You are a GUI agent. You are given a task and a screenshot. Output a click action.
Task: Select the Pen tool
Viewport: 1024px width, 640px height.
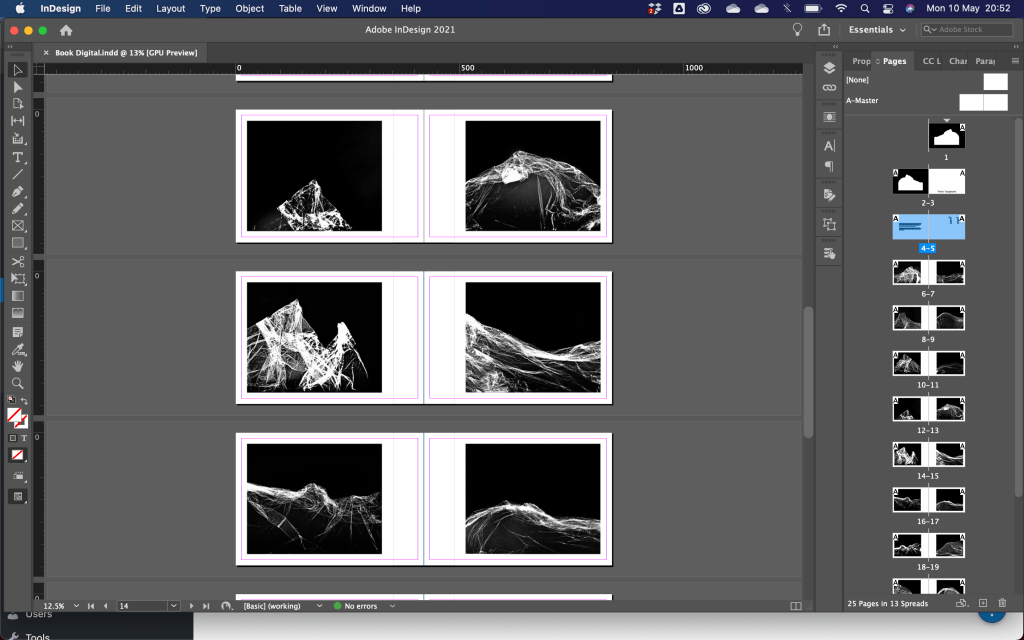(17, 191)
